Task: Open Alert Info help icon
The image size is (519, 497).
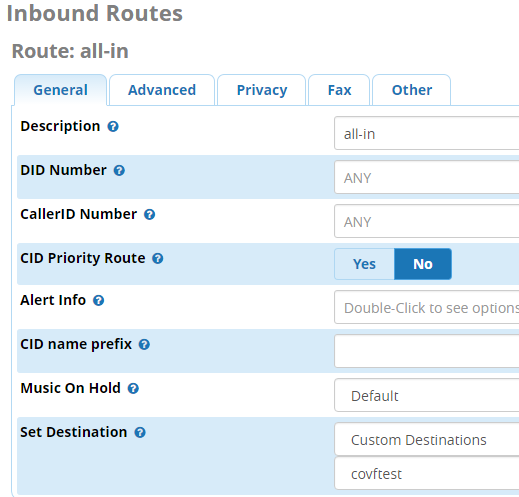Action: [98, 301]
